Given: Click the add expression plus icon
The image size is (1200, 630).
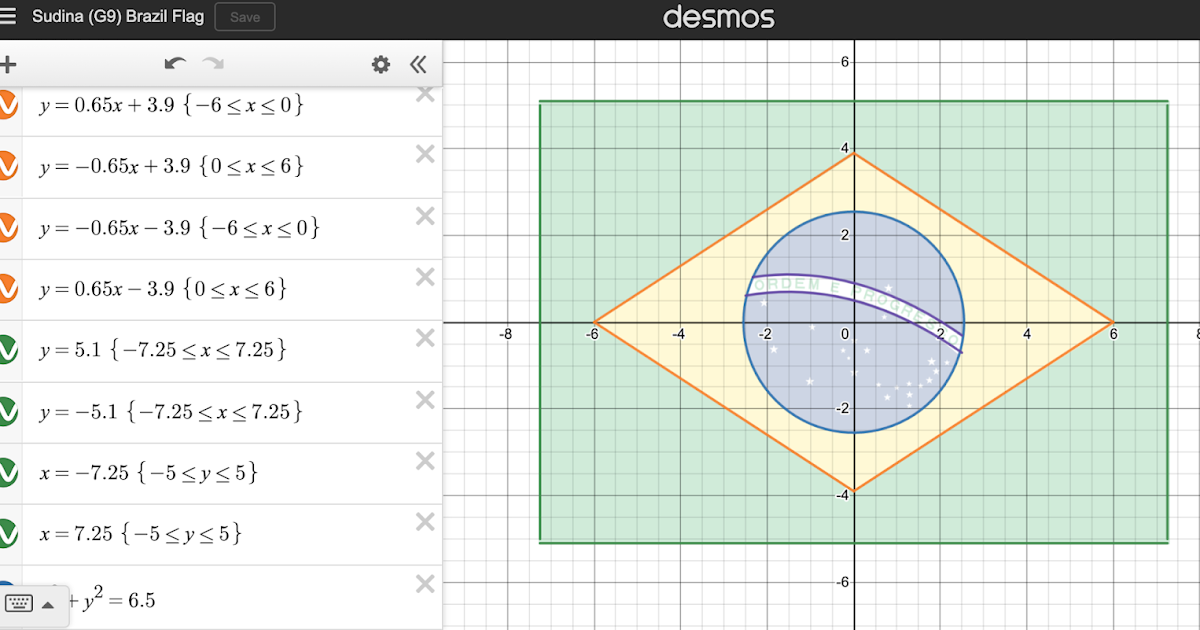Looking at the screenshot, I should tap(8, 64).
